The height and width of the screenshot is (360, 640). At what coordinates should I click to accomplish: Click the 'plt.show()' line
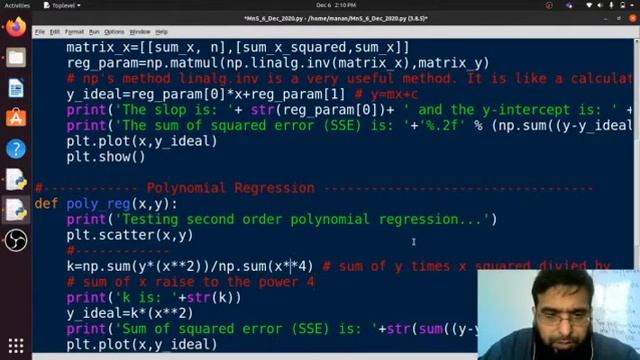point(106,157)
